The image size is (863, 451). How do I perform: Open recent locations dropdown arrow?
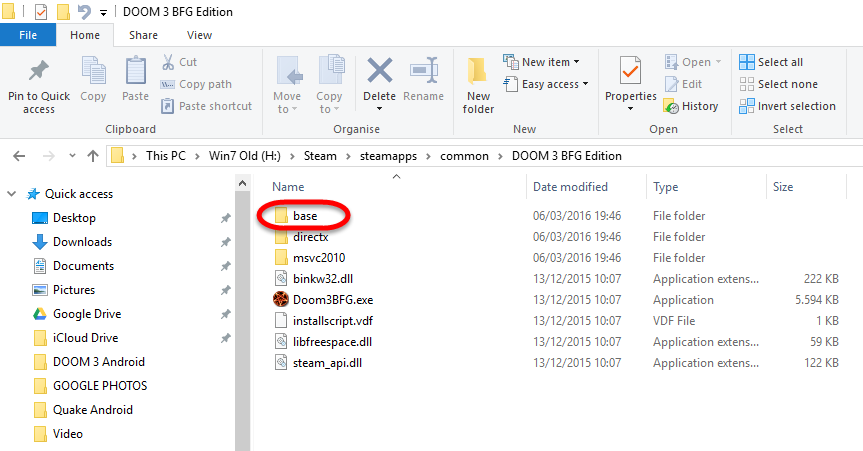(72, 156)
